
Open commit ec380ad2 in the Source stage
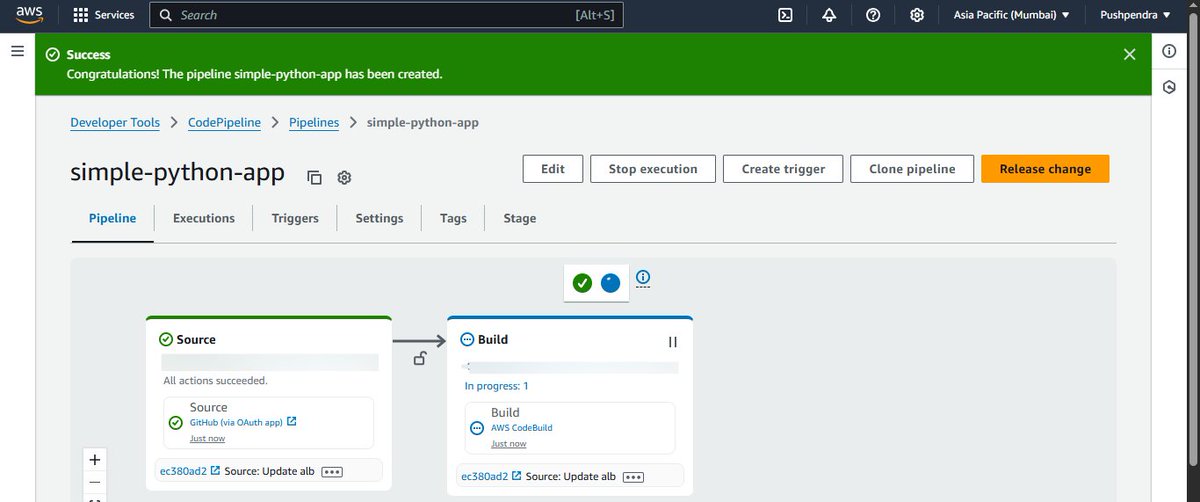click(x=190, y=471)
